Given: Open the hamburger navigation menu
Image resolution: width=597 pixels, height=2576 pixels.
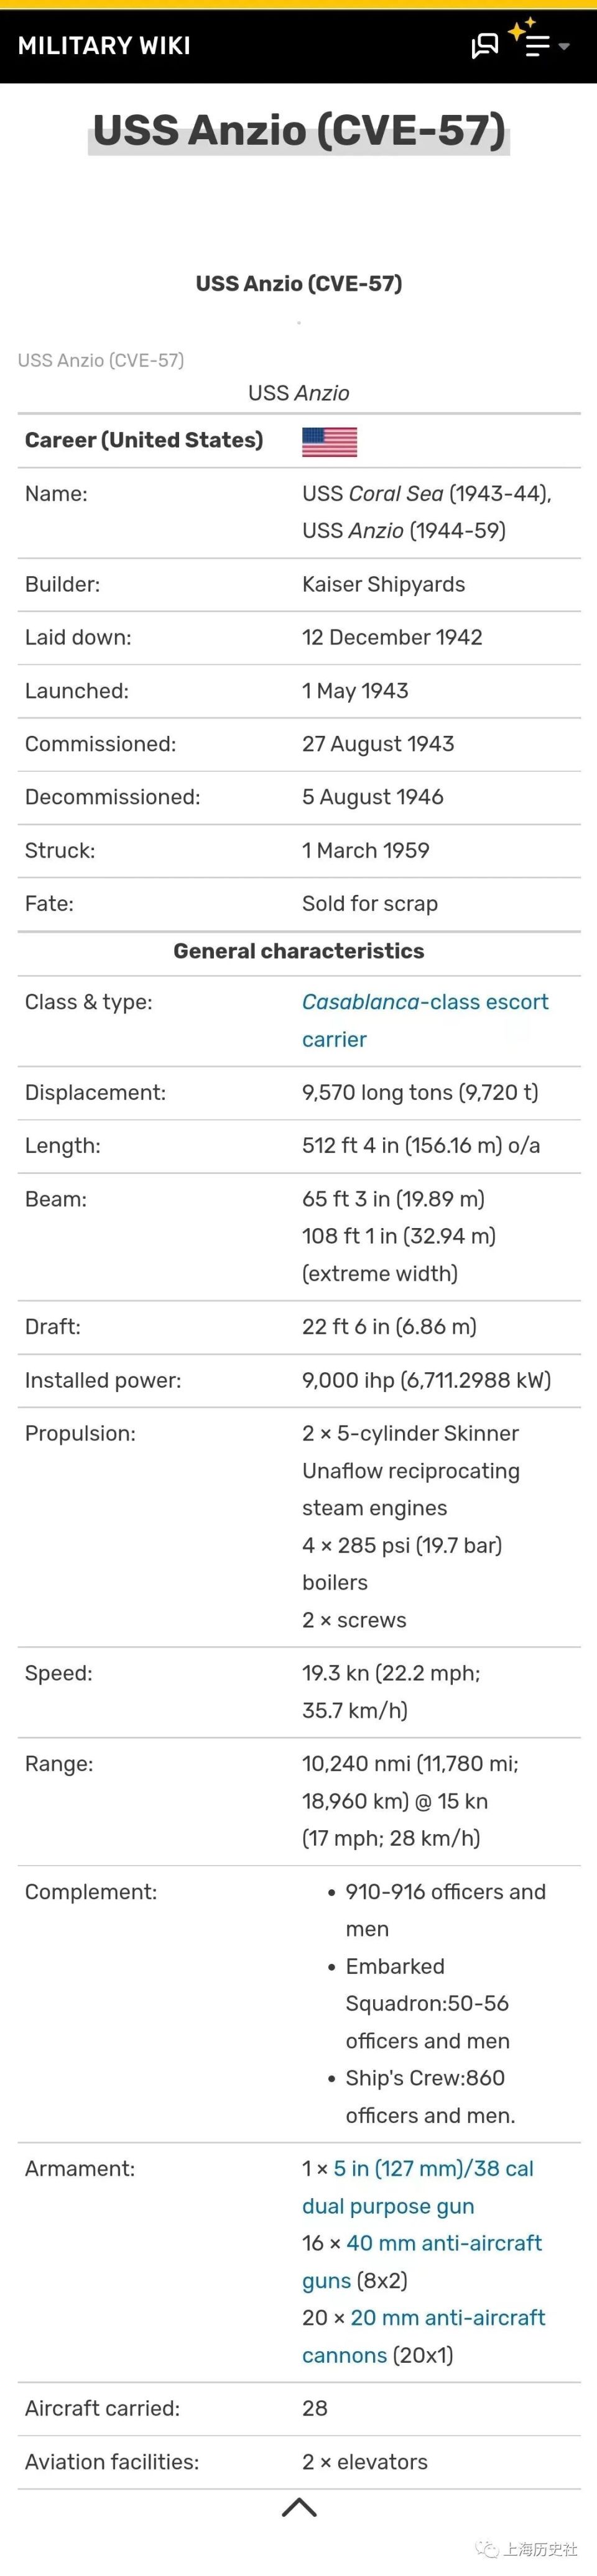Looking at the screenshot, I should 538,46.
